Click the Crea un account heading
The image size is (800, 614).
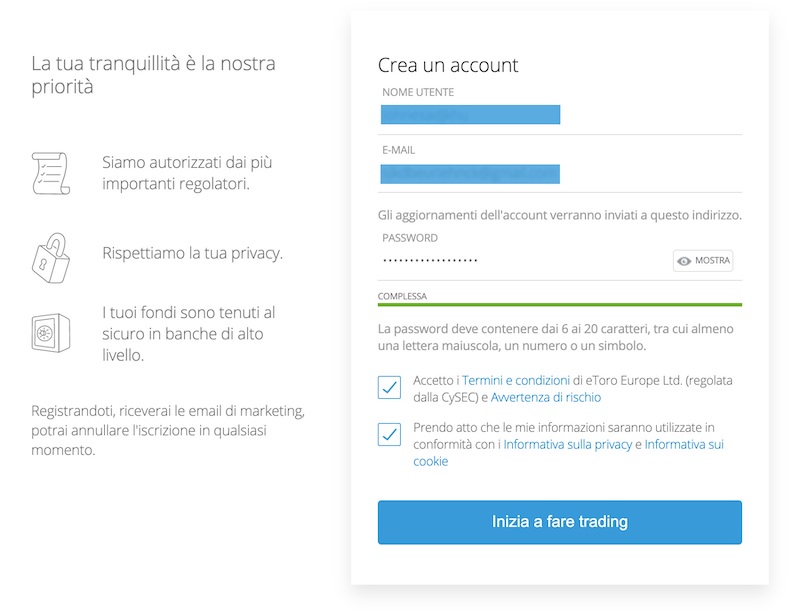(x=448, y=65)
